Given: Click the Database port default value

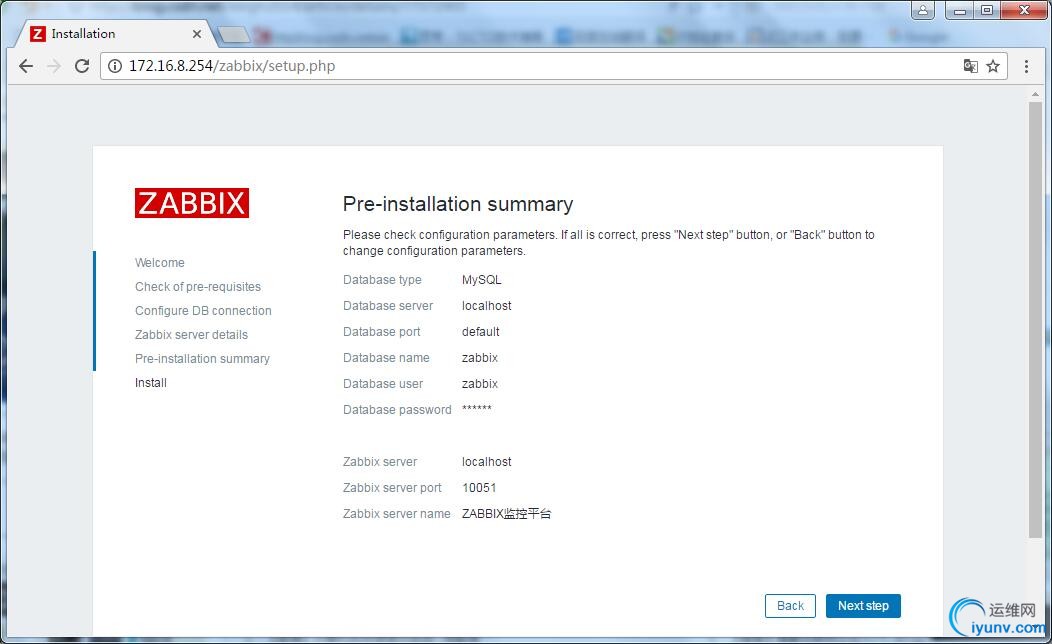Looking at the screenshot, I should (480, 332).
